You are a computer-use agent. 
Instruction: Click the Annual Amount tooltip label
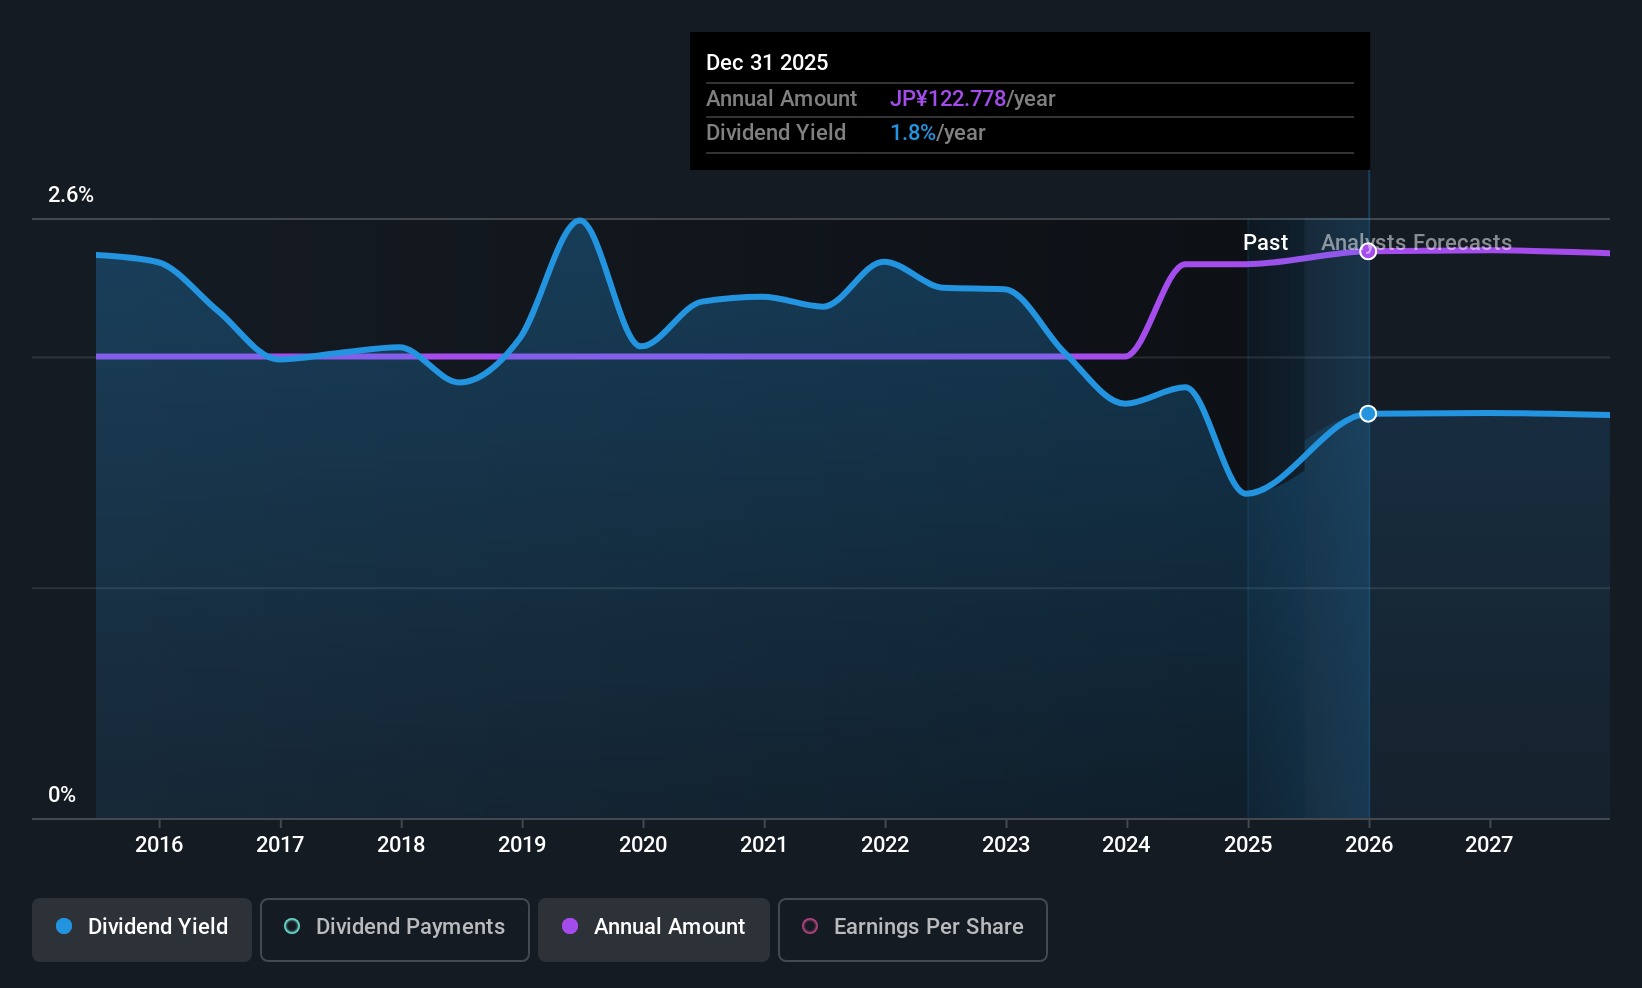tap(781, 99)
